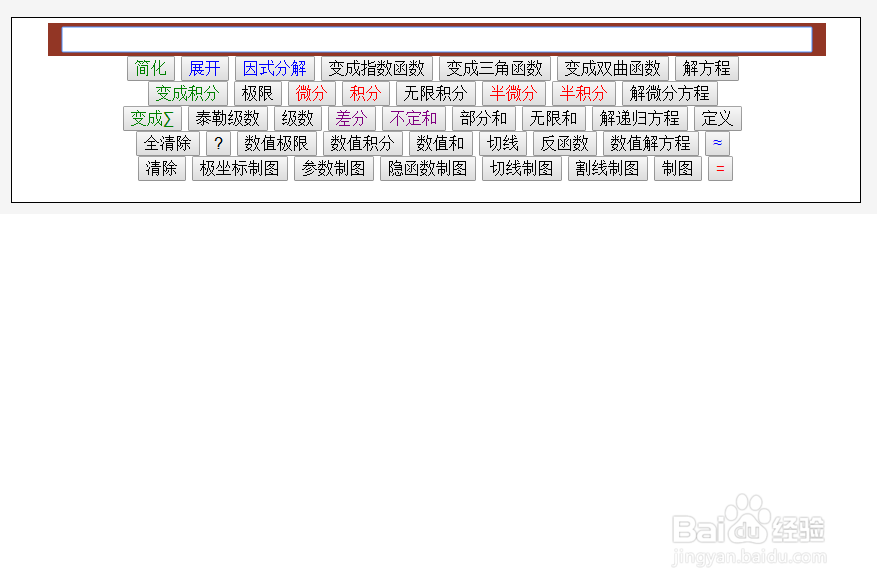Click the 切线制图 button
Screen dimensions: 877x588
point(522,168)
